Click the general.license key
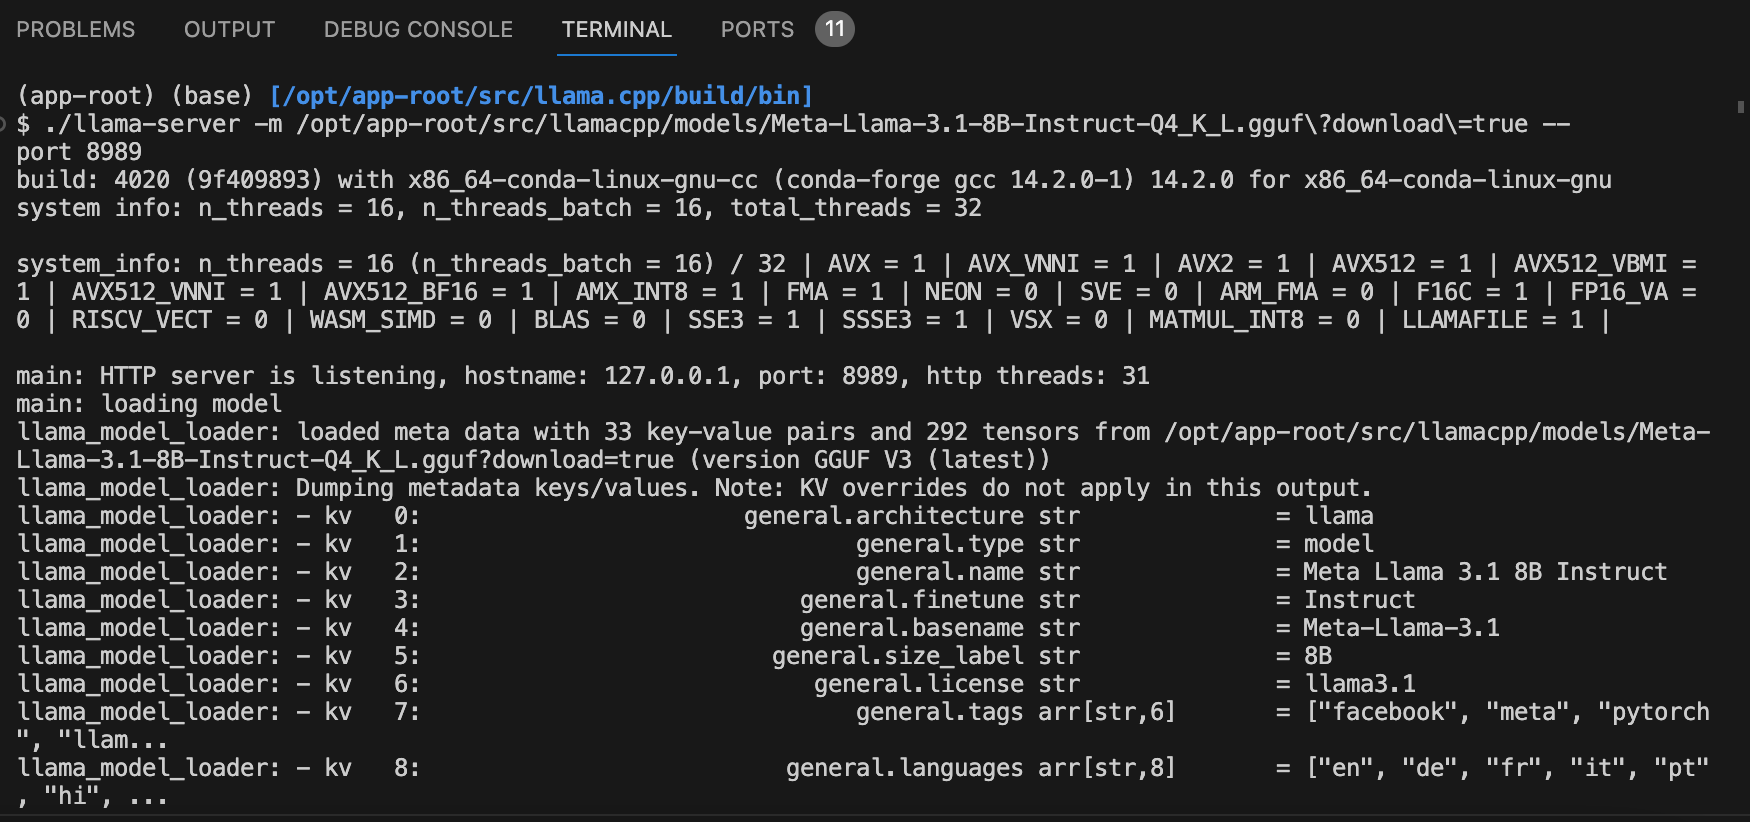 (919, 684)
